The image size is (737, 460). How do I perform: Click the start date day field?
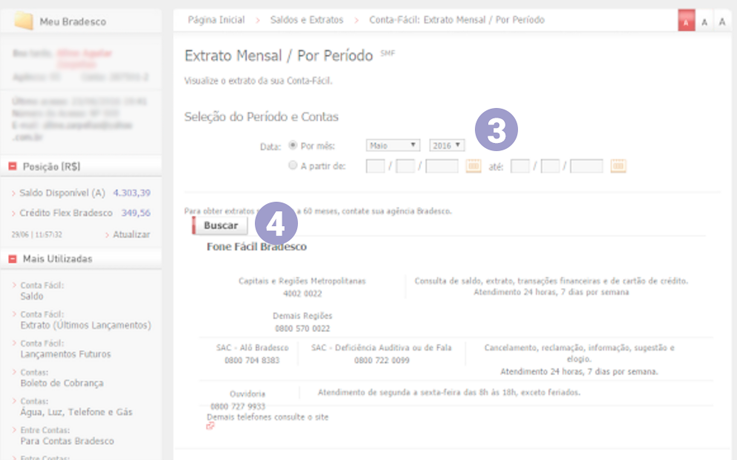(x=375, y=166)
